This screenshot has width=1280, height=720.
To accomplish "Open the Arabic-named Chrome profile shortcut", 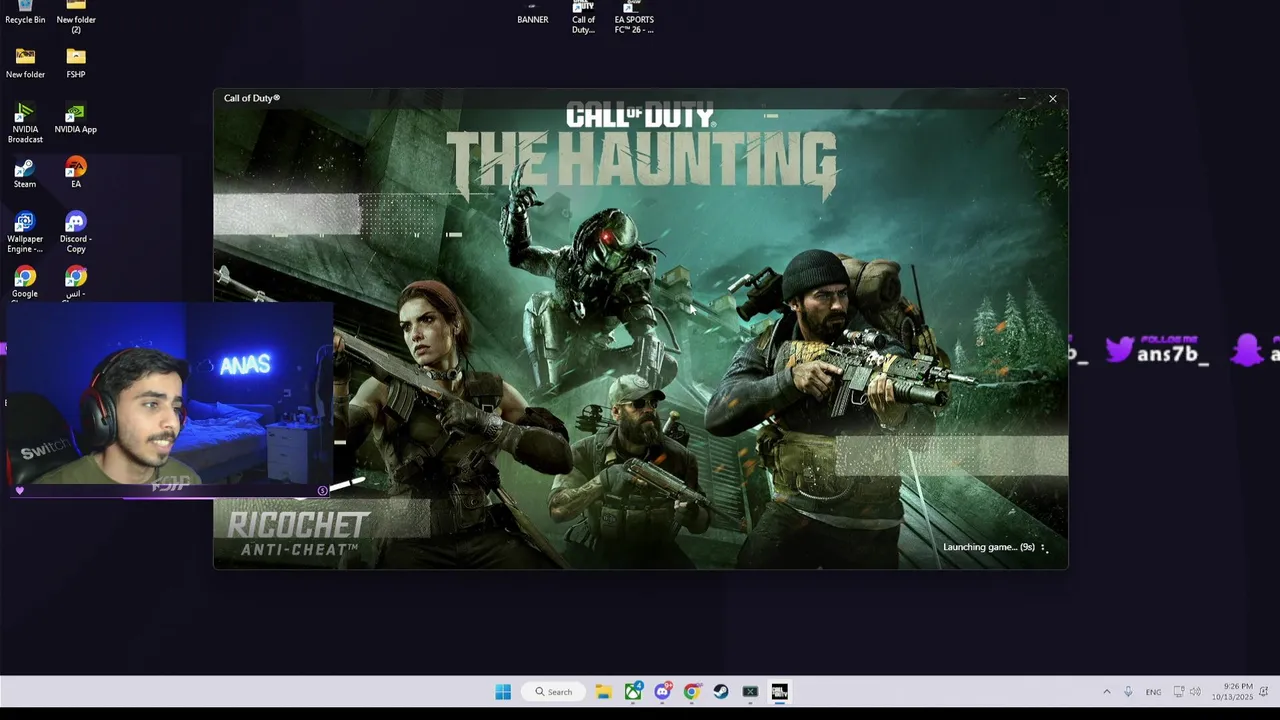I will (x=76, y=282).
